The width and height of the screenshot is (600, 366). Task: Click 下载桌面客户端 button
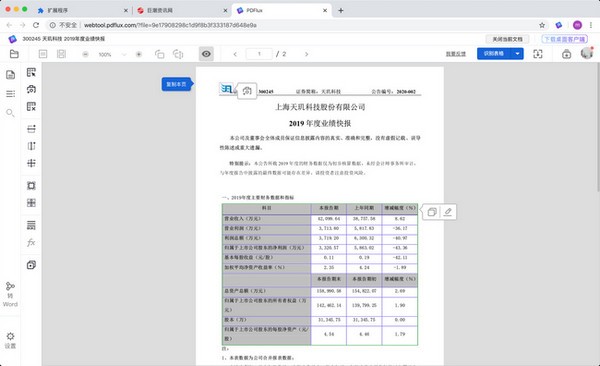[565, 39]
